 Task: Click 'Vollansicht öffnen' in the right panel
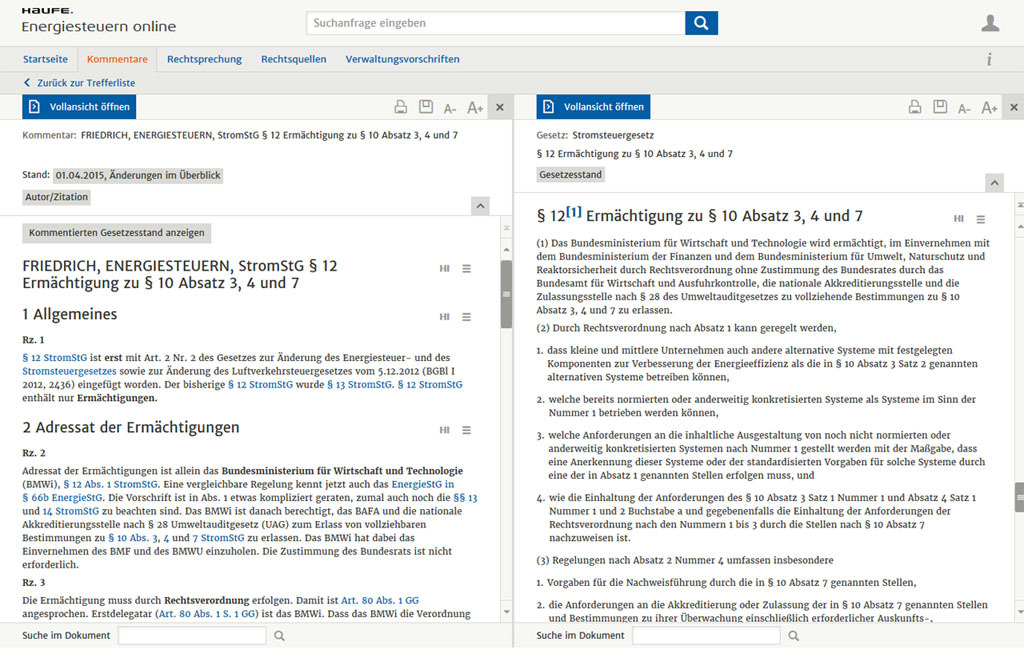[x=593, y=106]
